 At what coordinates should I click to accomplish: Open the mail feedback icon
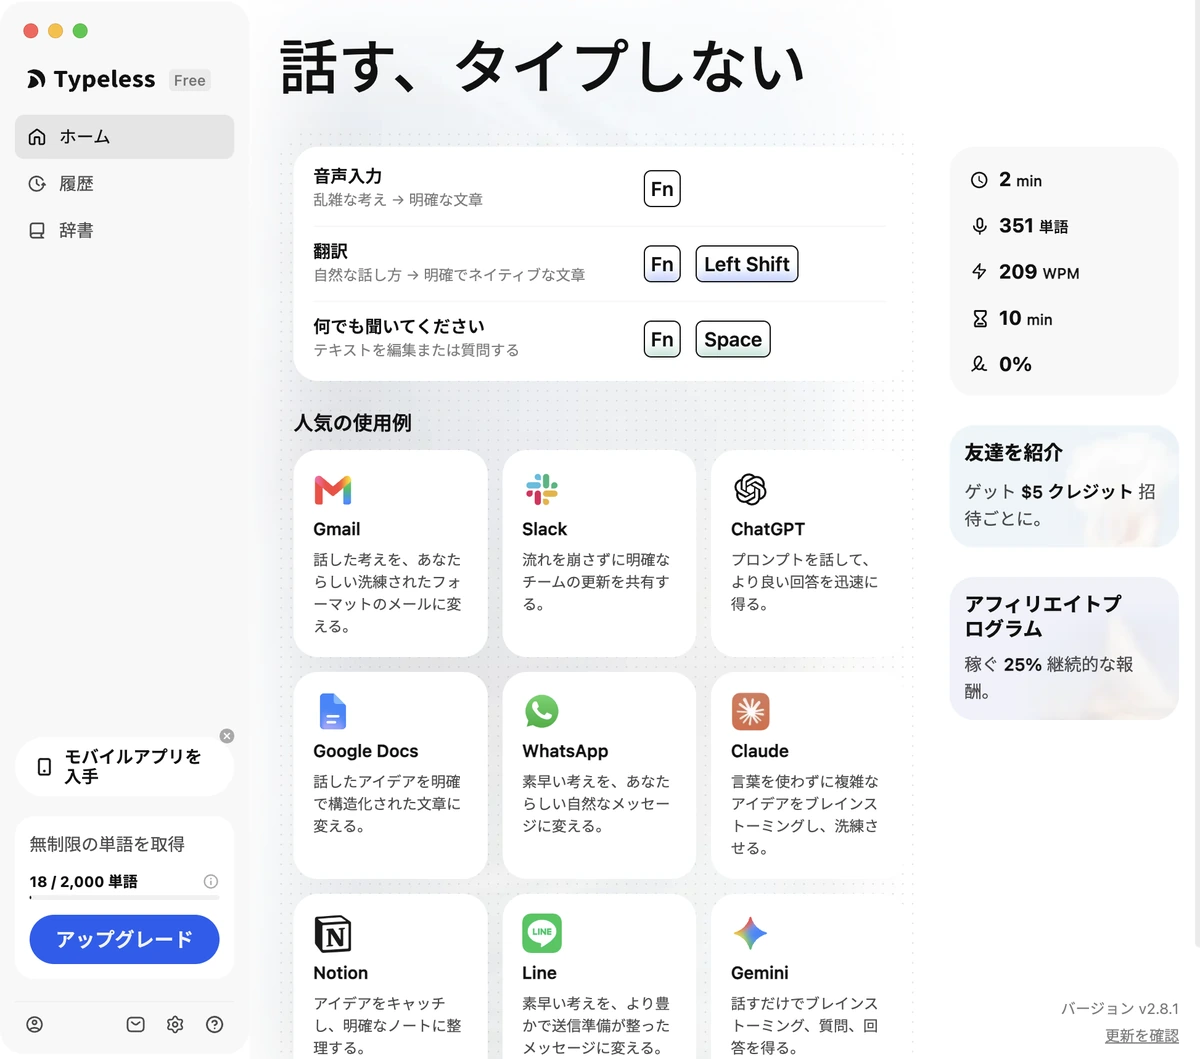click(136, 1025)
